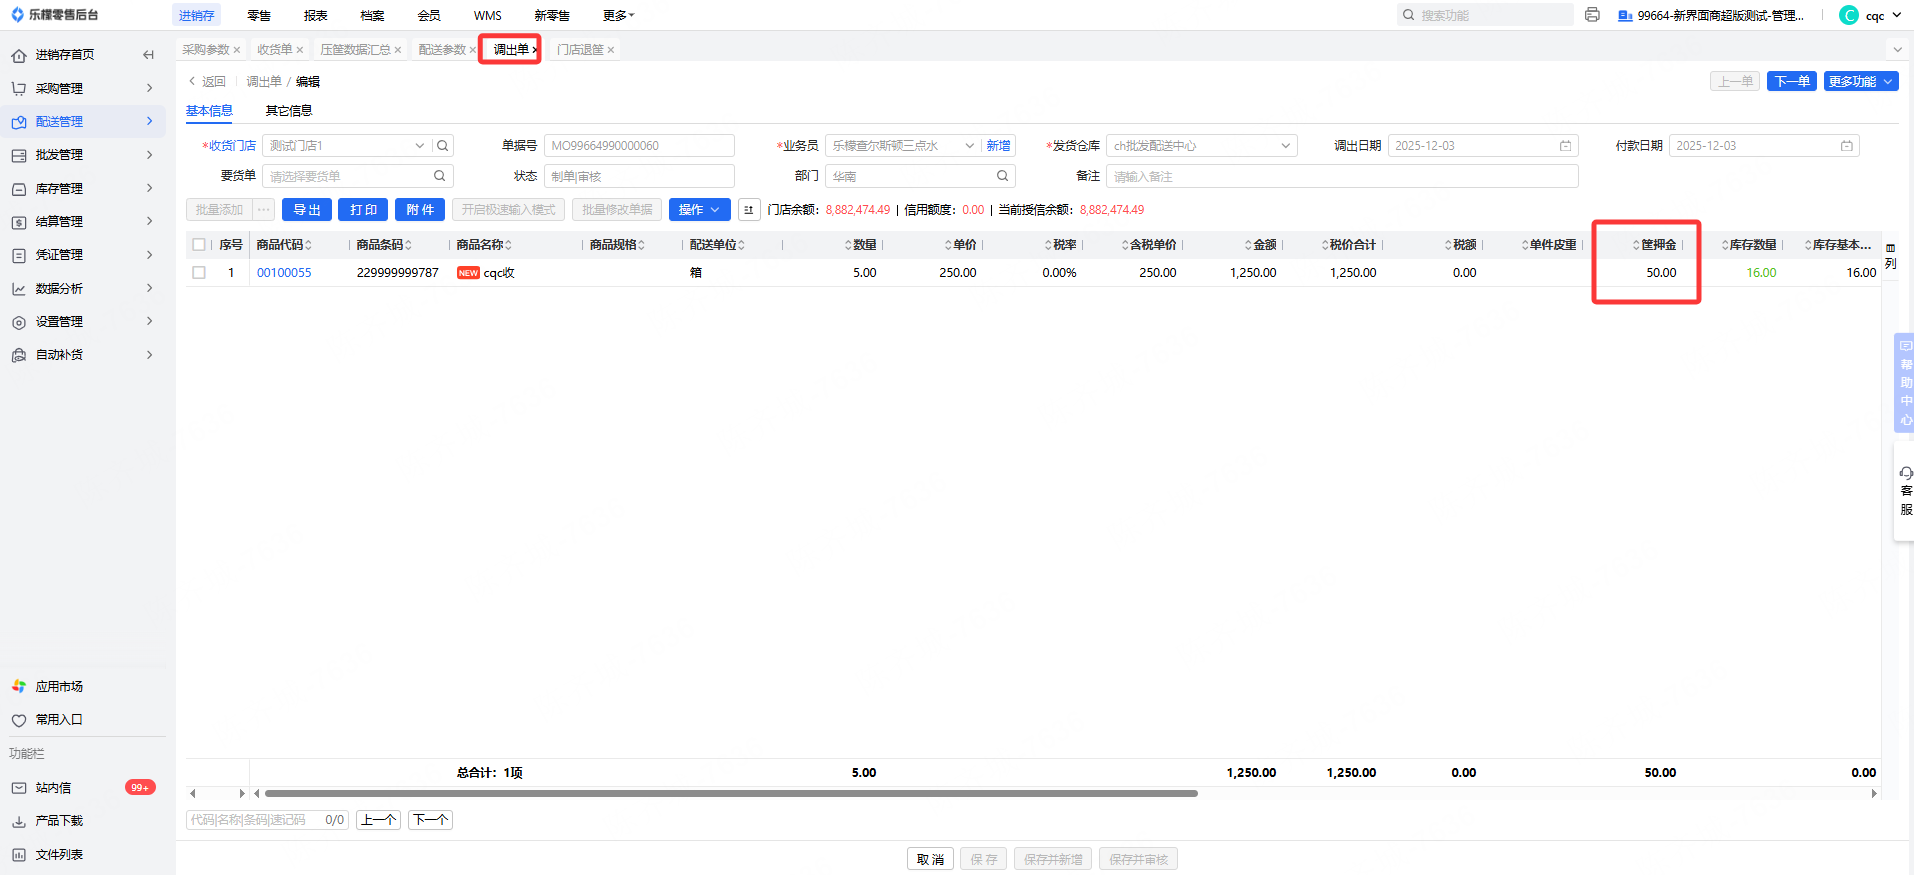Open the 收货门店 dropdown

420,146
